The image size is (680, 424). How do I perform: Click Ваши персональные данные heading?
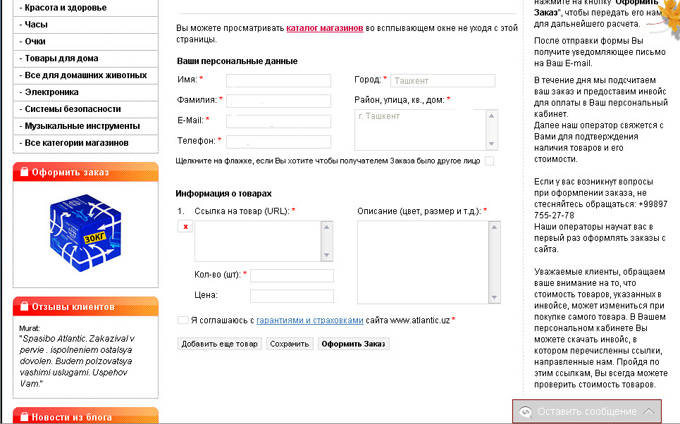(x=237, y=61)
